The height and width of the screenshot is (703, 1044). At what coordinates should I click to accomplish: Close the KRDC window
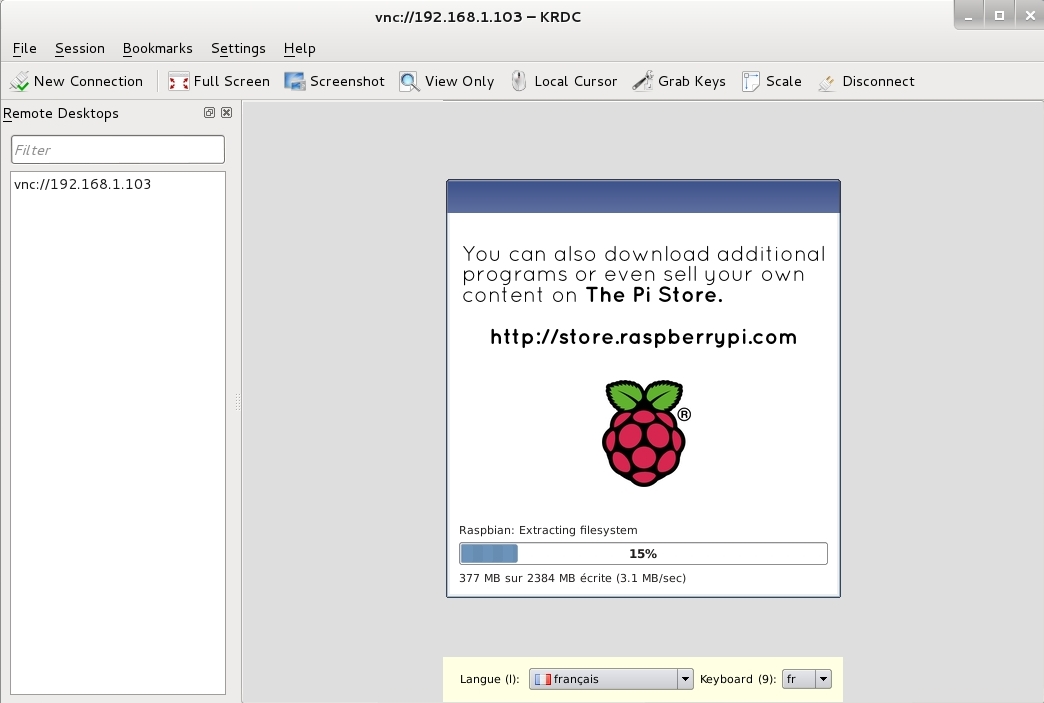click(1030, 16)
